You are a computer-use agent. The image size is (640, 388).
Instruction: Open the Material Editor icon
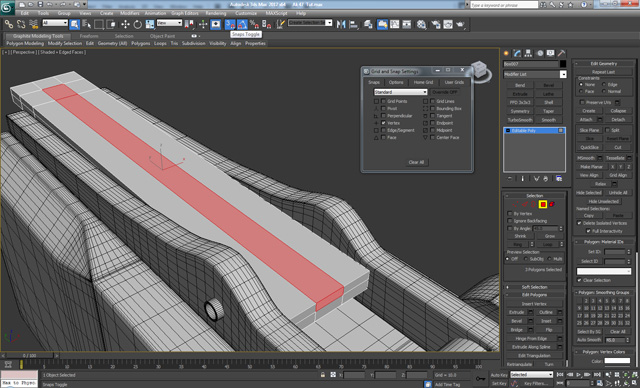[421, 24]
